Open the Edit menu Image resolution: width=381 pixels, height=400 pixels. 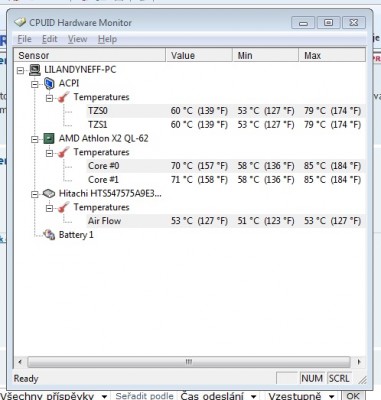[50, 39]
